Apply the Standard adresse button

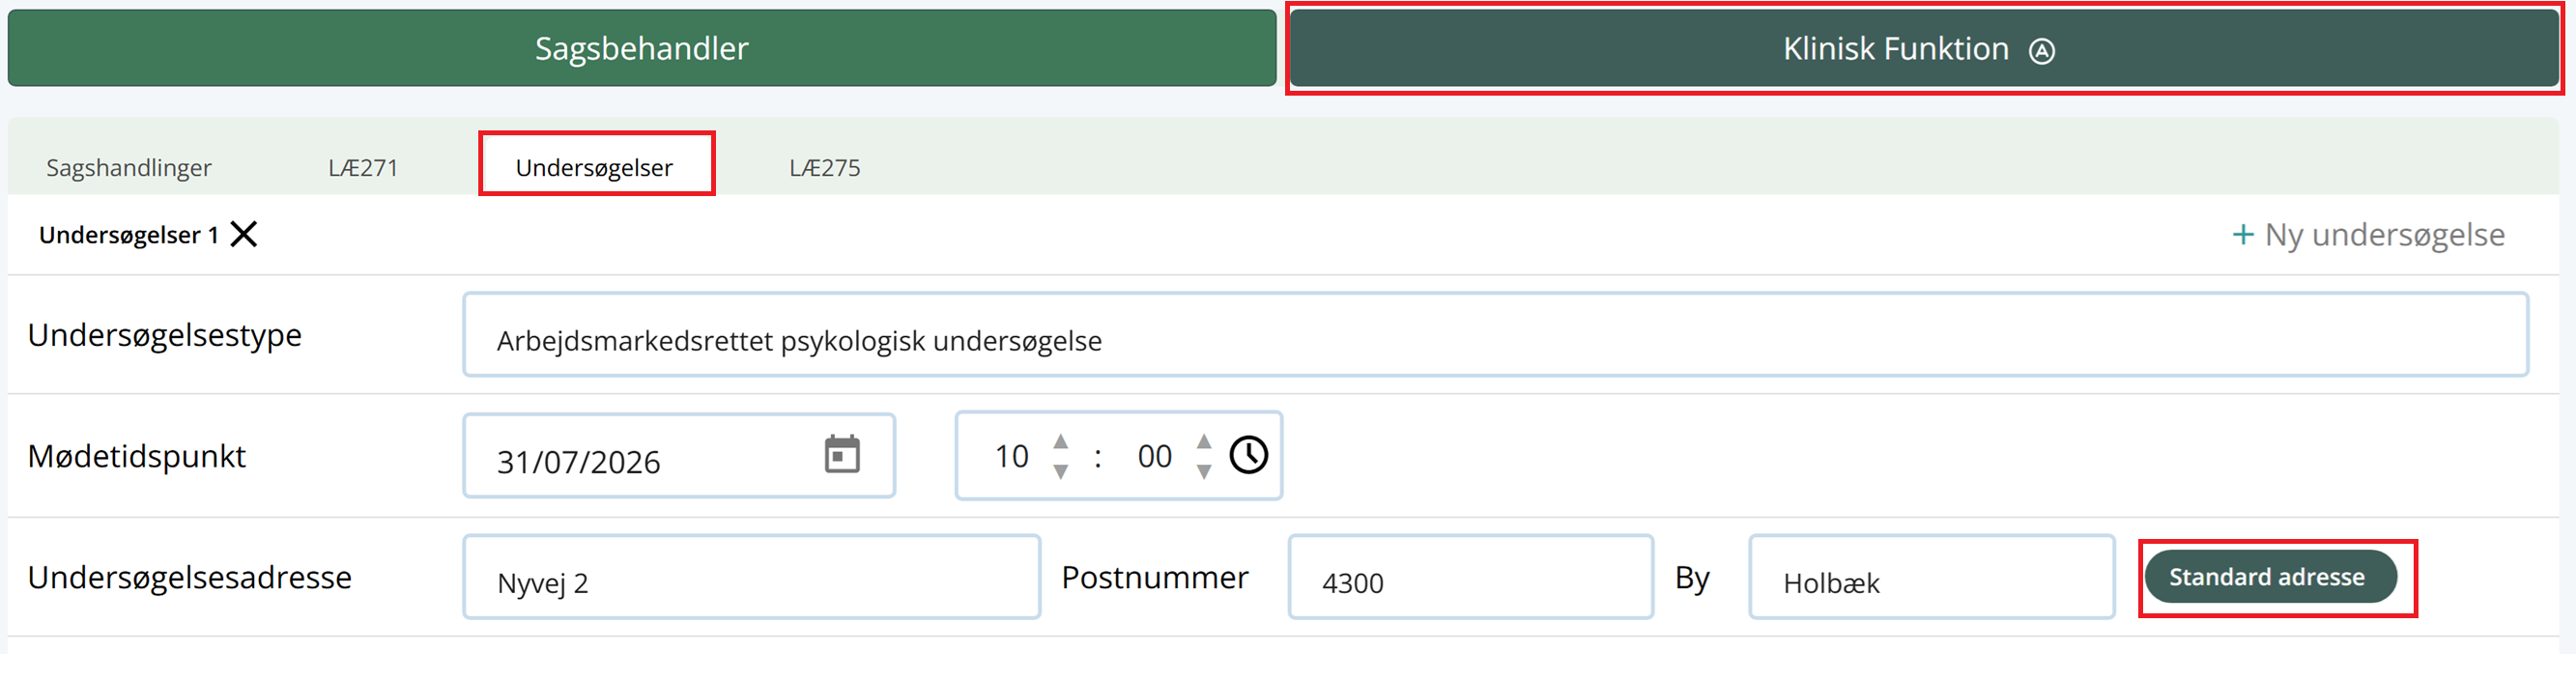tap(2270, 577)
